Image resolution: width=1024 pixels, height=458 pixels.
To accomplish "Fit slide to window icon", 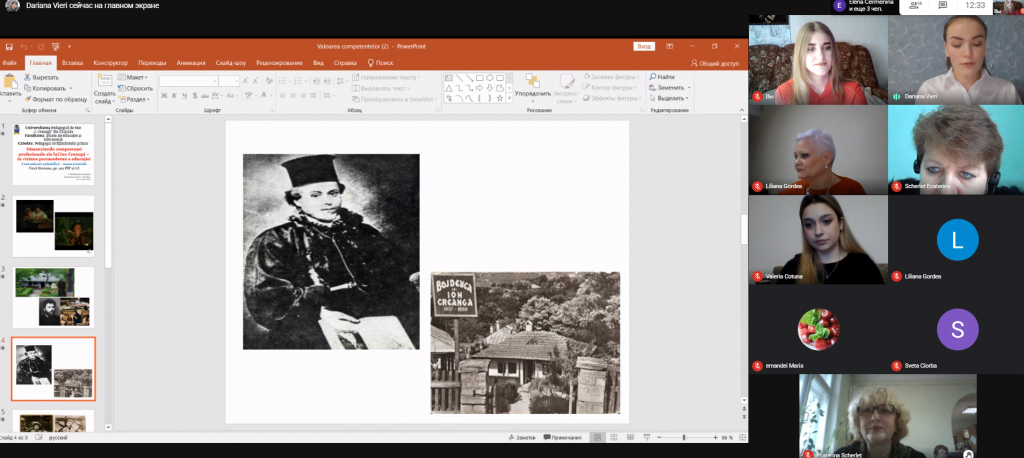I will point(742,437).
